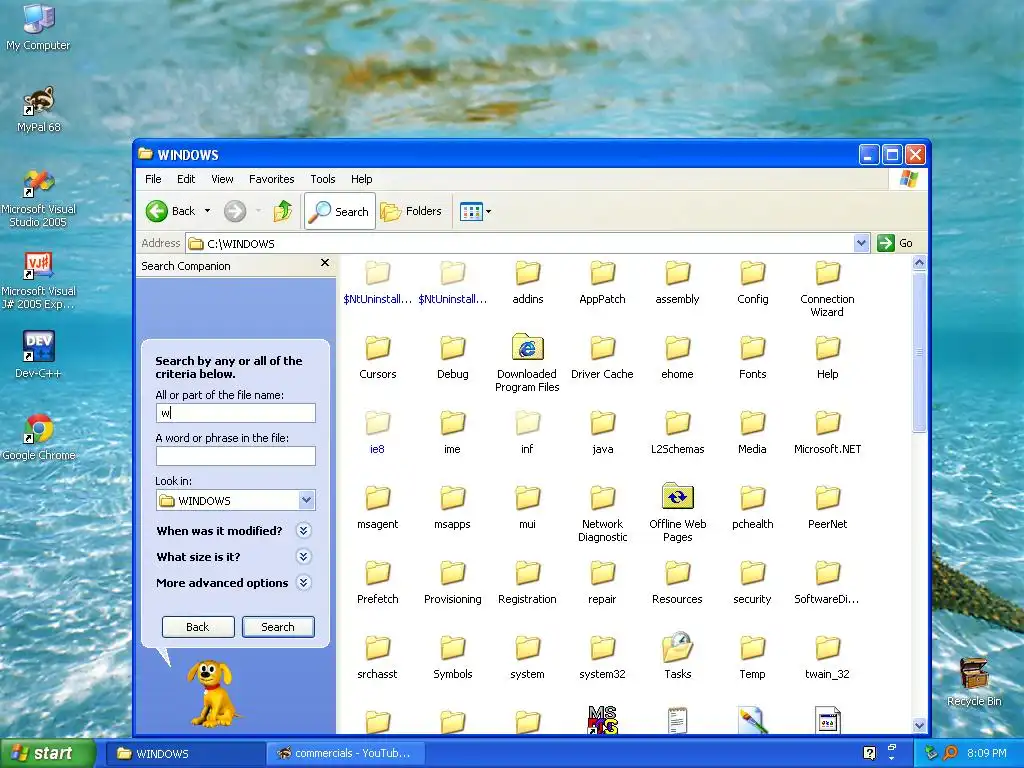
Task: Select the ie8 folder
Action: [x=377, y=432]
